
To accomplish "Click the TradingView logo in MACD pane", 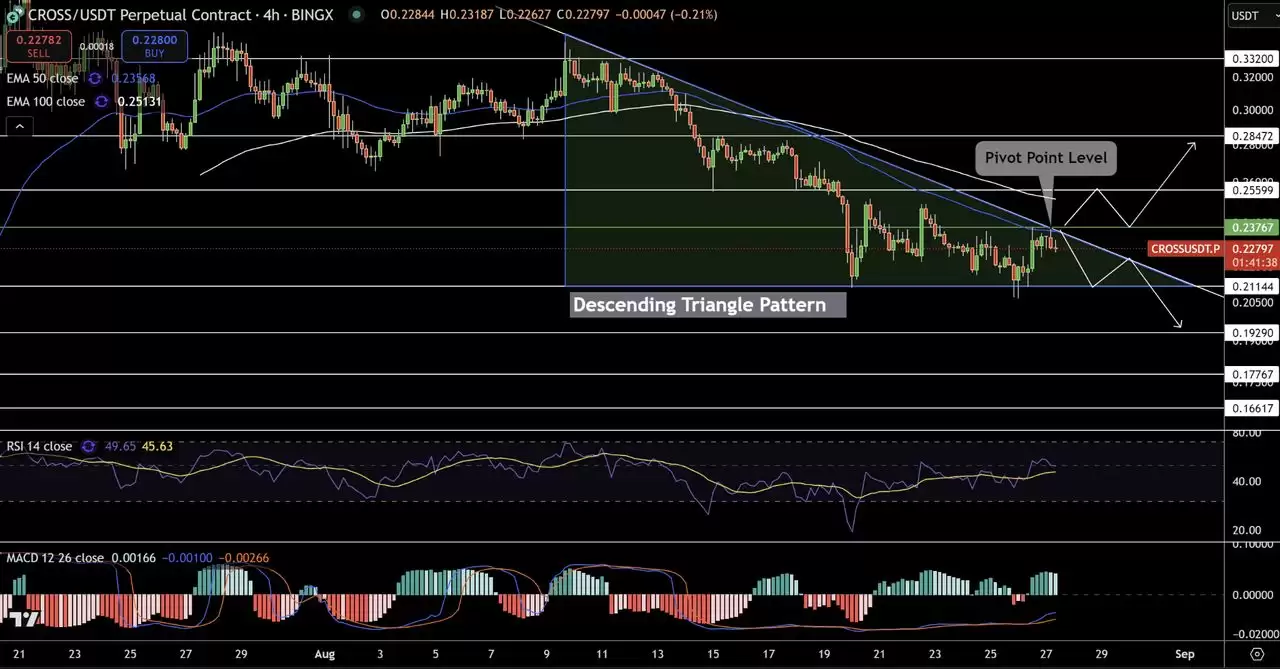I will pyautogui.click(x=26, y=619).
